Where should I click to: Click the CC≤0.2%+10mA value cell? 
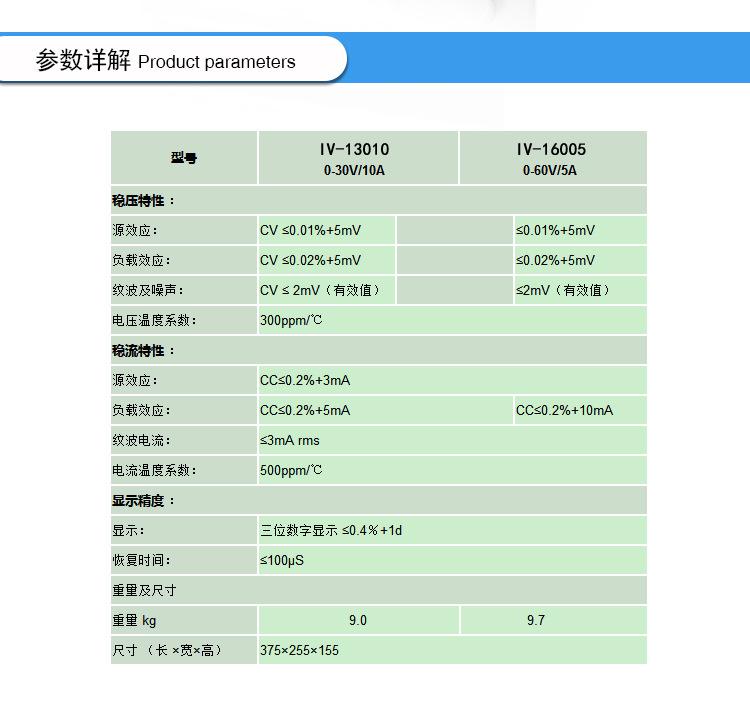(565, 411)
